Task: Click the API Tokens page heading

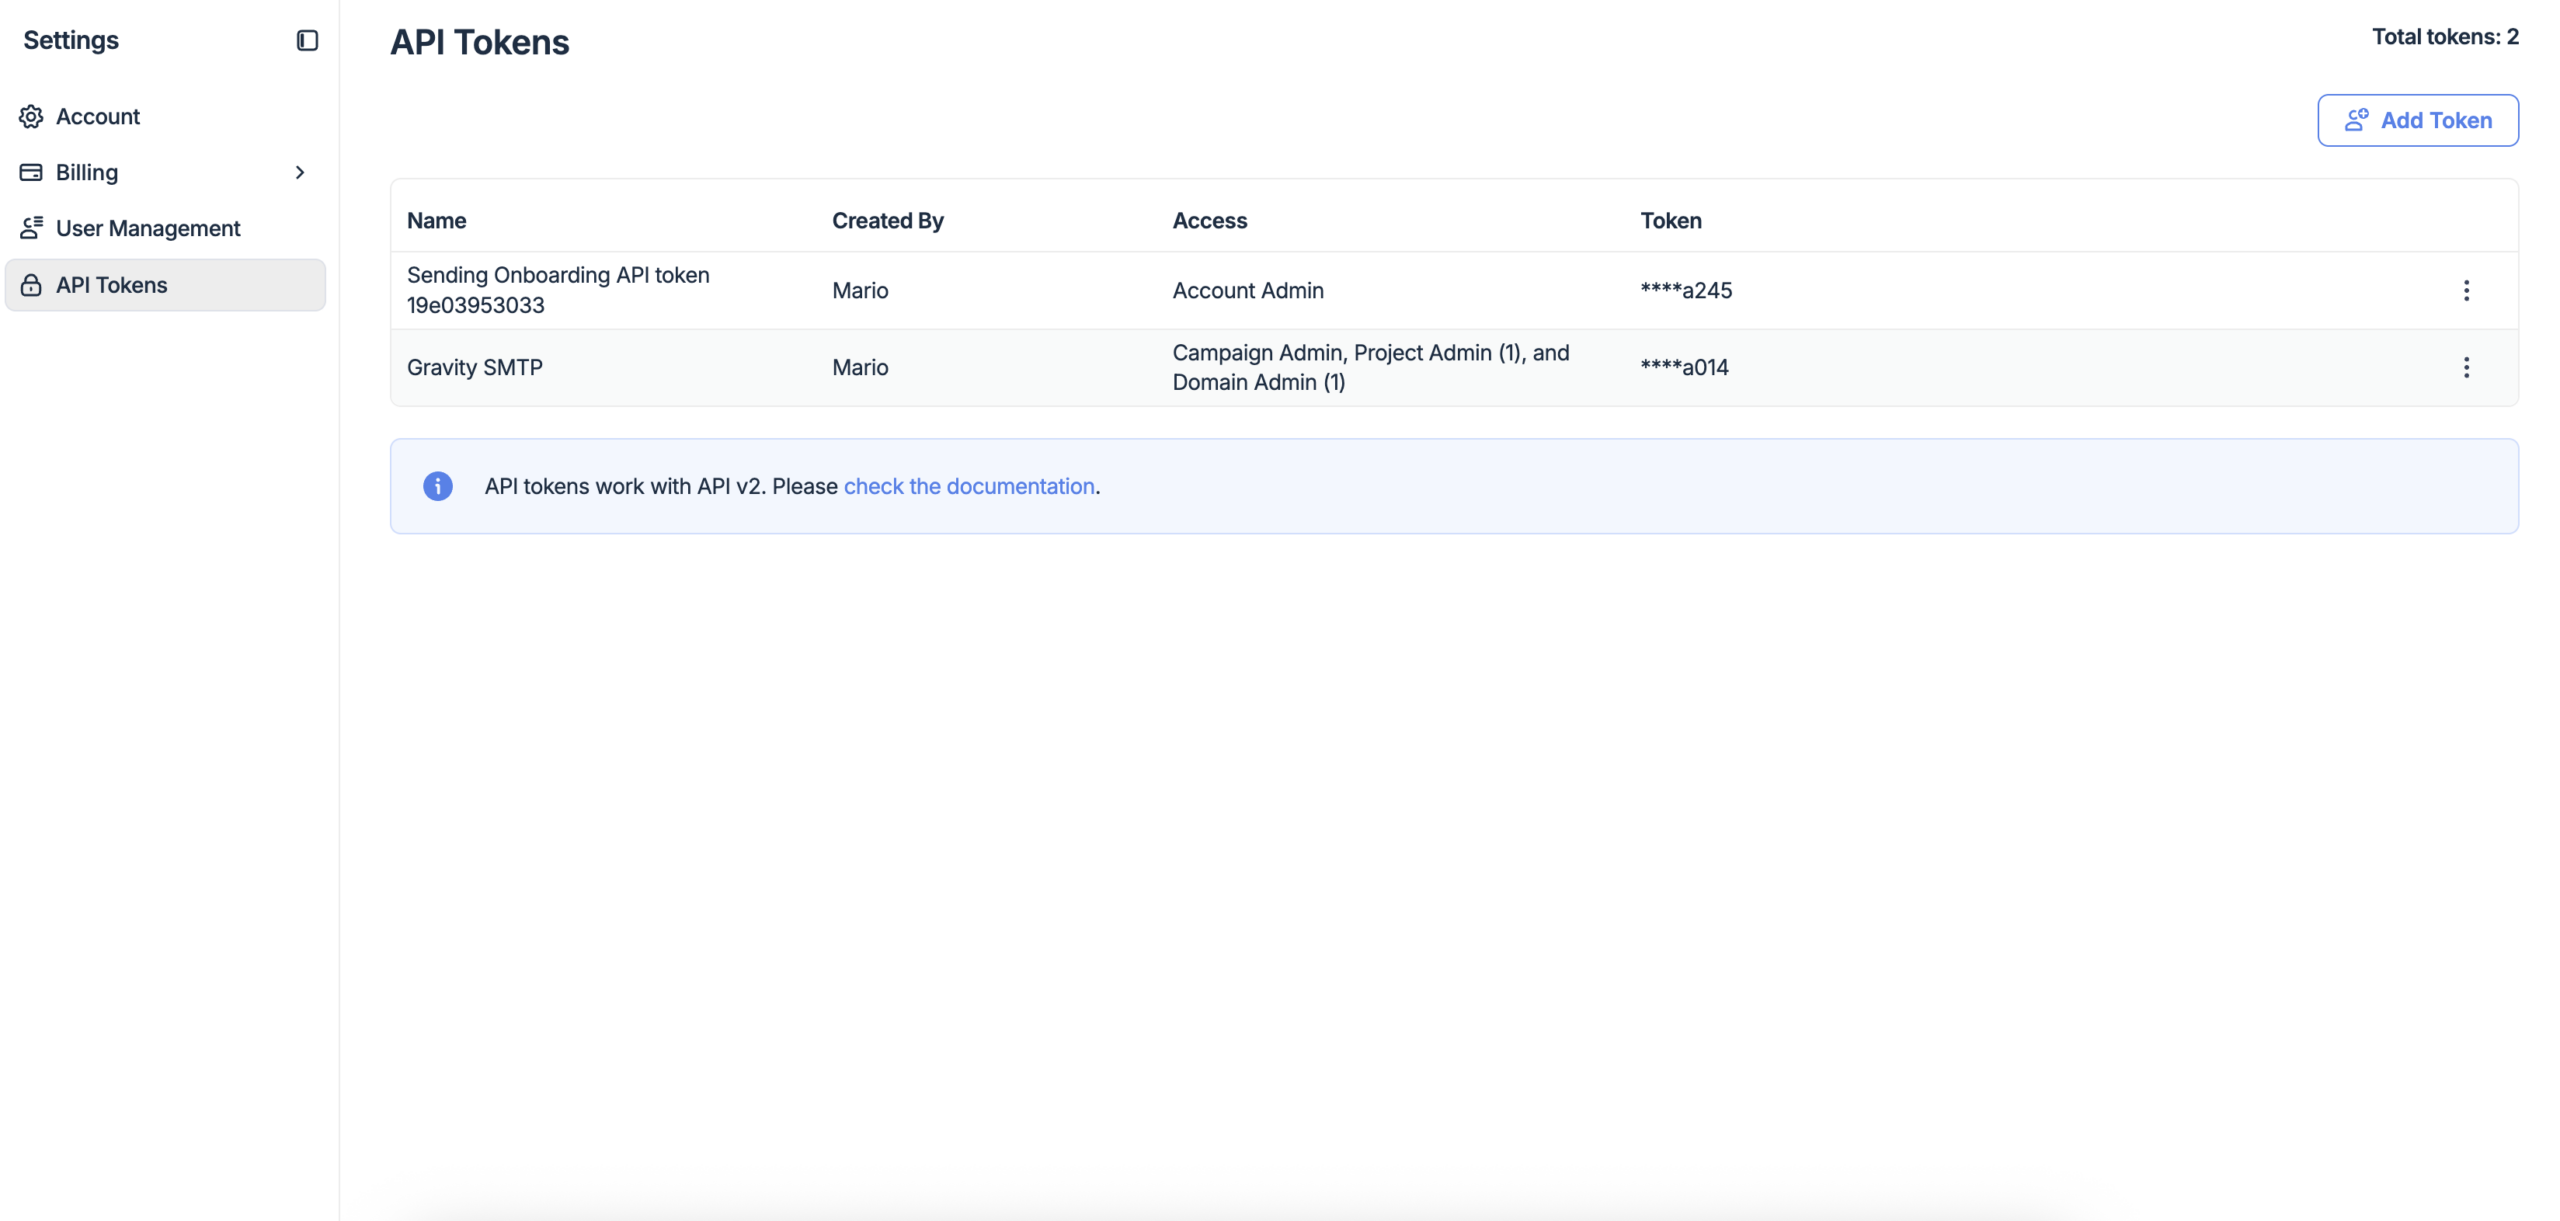Action: click(x=479, y=42)
